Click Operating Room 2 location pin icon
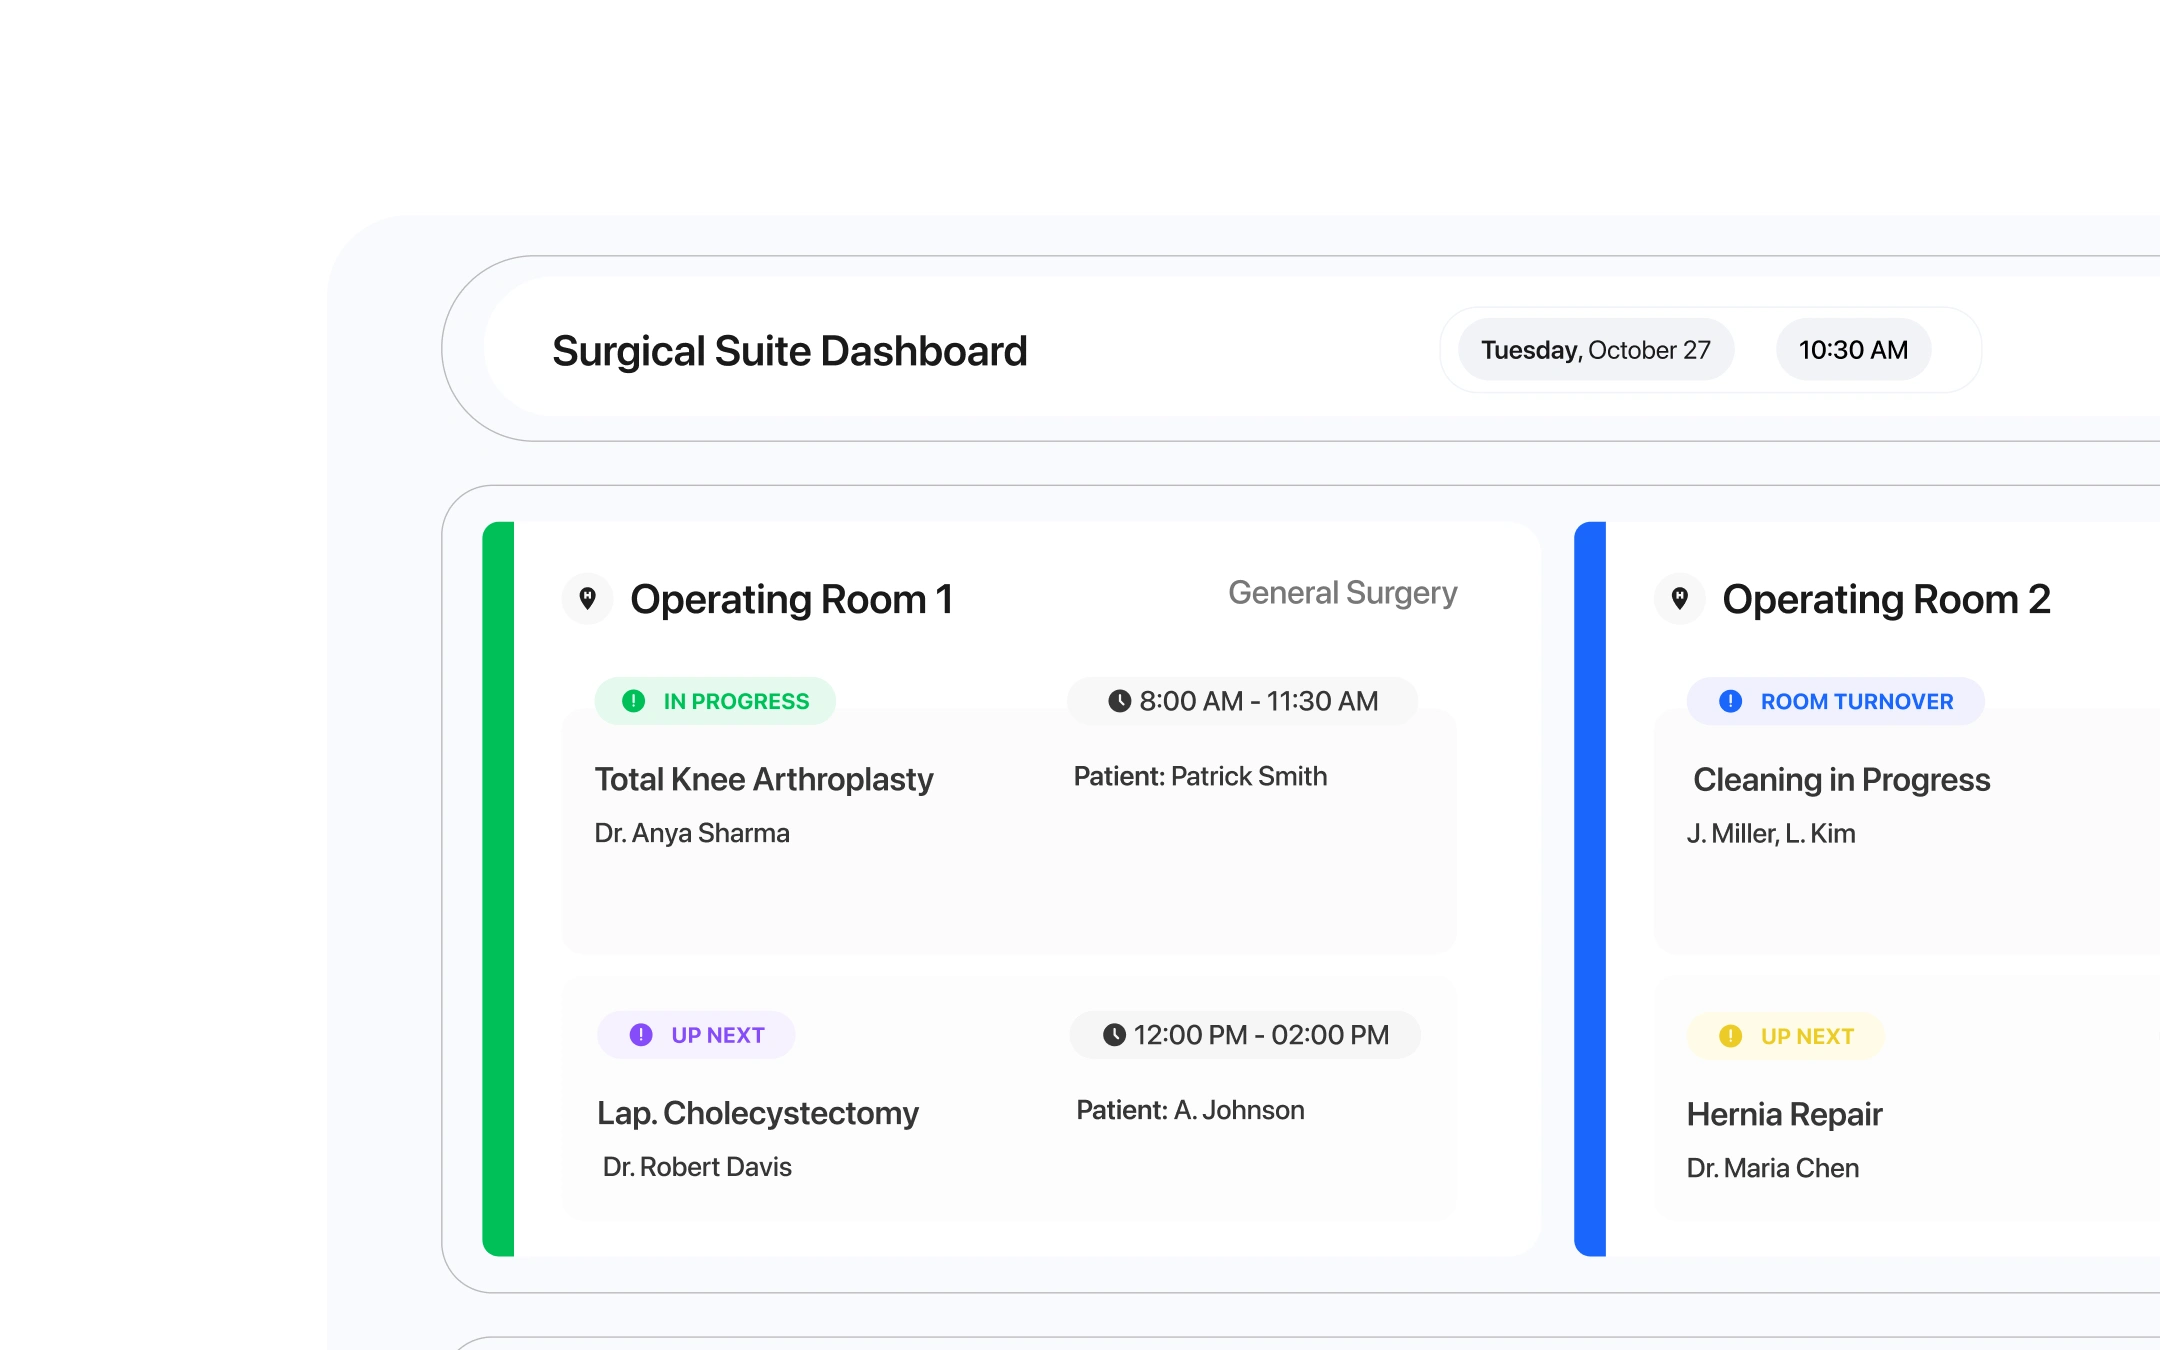Viewport: 2160px width, 1350px height. pyautogui.click(x=1680, y=599)
